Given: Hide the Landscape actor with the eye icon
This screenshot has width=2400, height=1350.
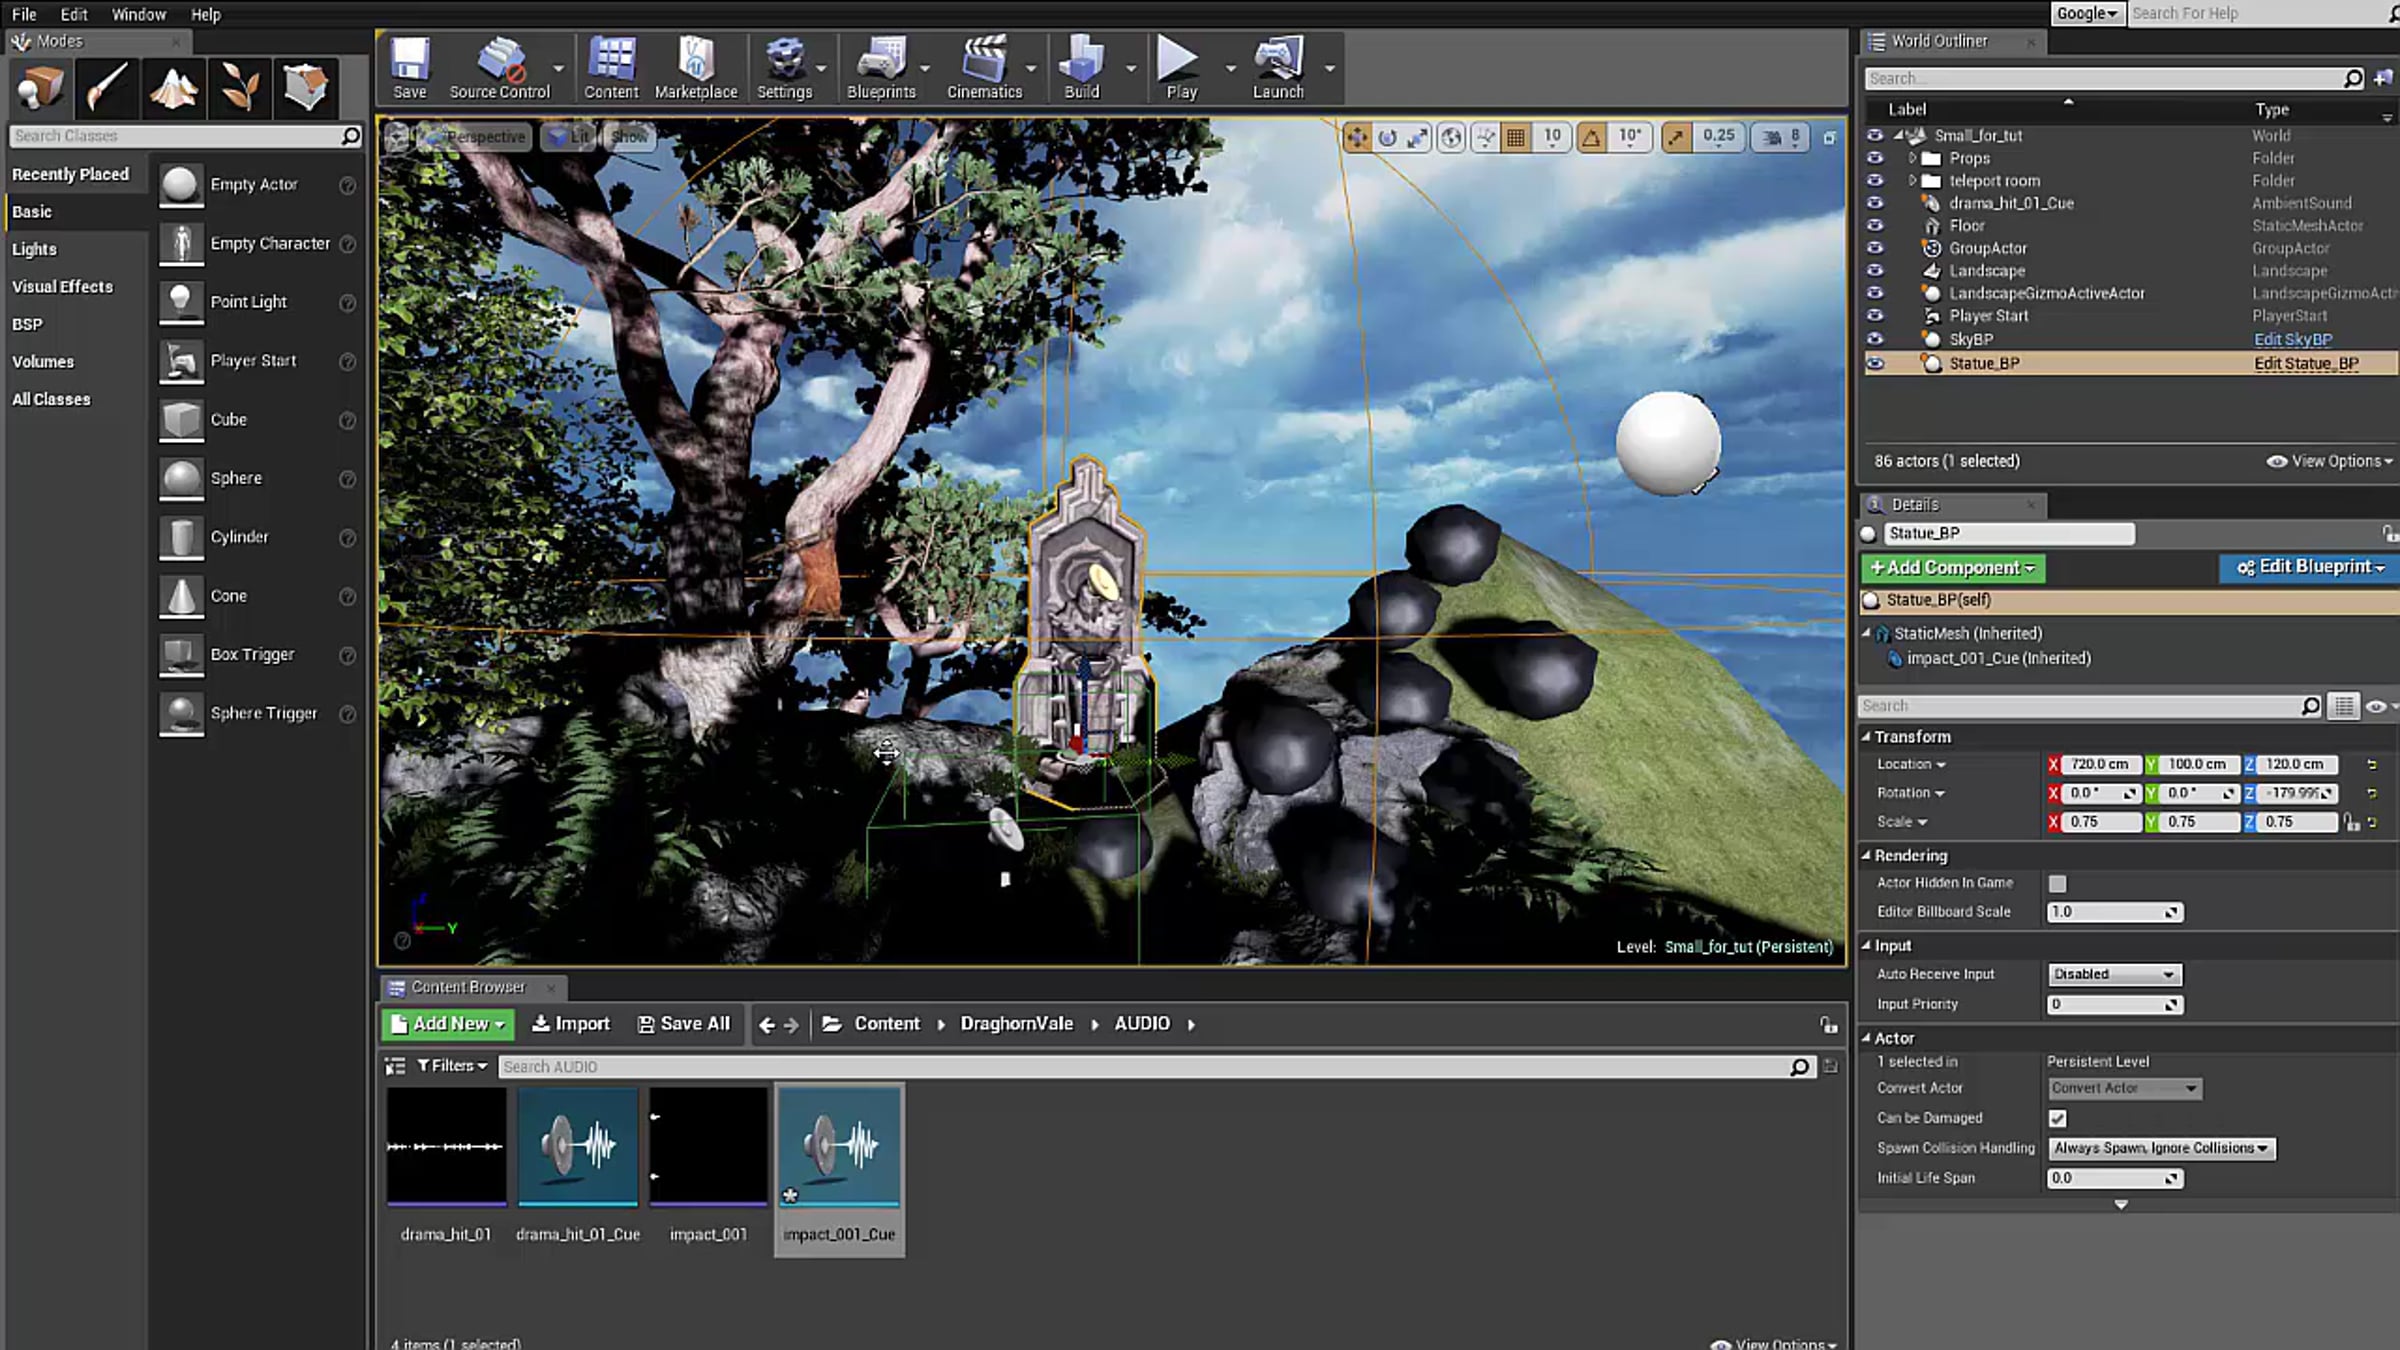Looking at the screenshot, I should 1875,271.
